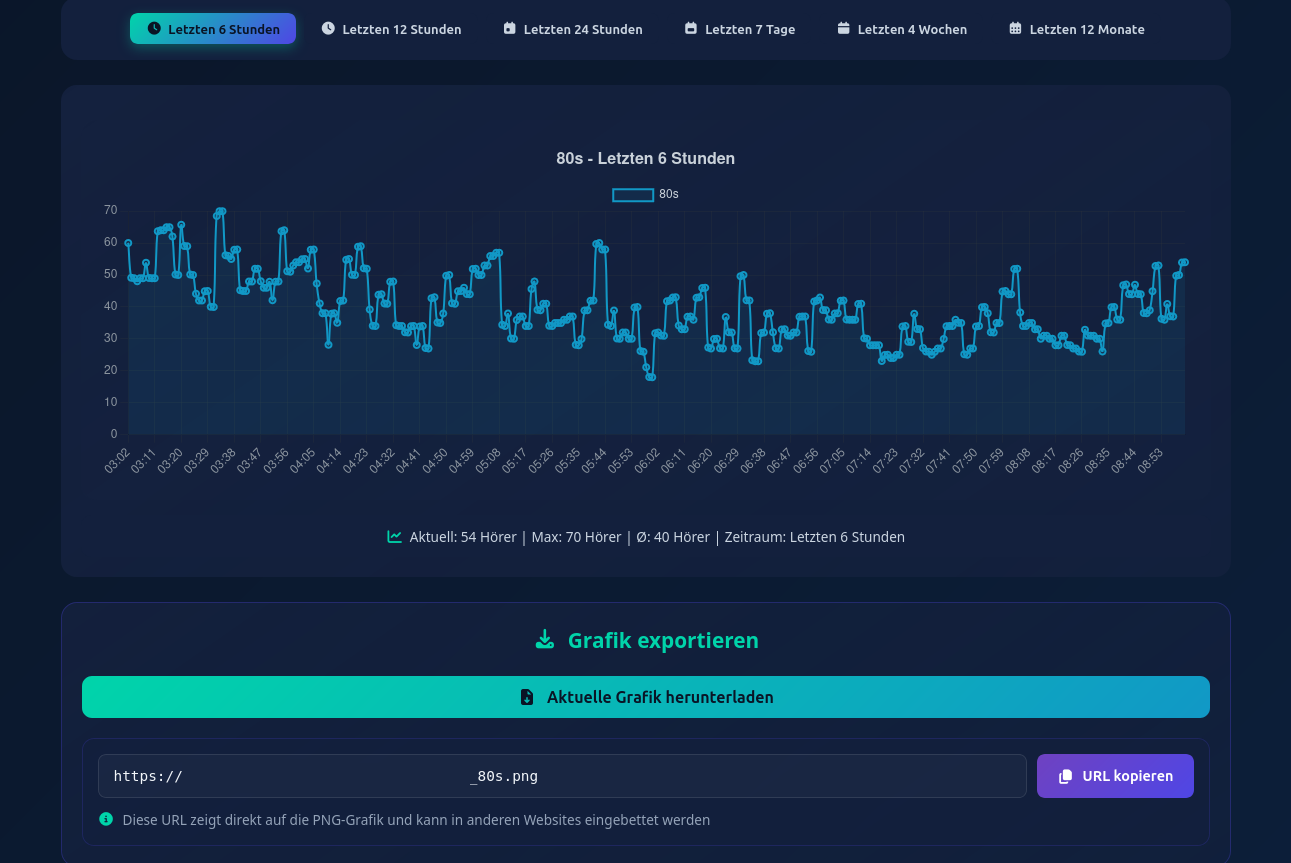Viewport: 1291px width, 863px height.
Task: Click the chart line icon beside Aktuell
Action: tap(395, 537)
